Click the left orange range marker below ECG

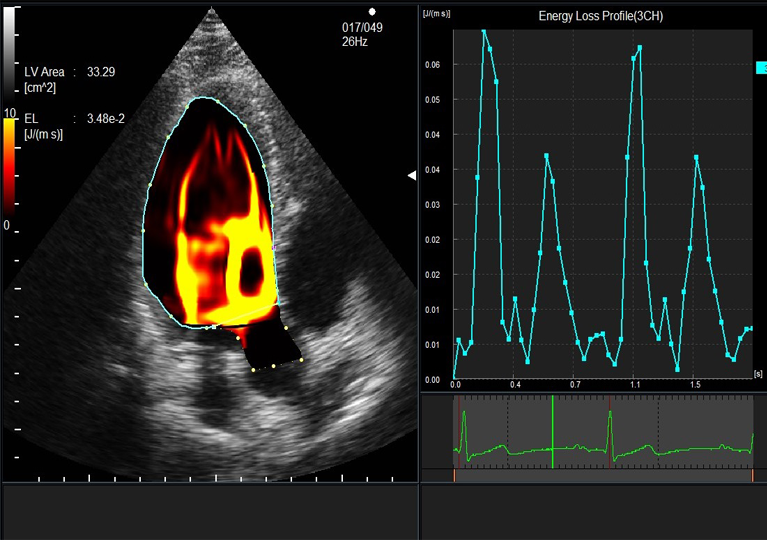point(454,475)
